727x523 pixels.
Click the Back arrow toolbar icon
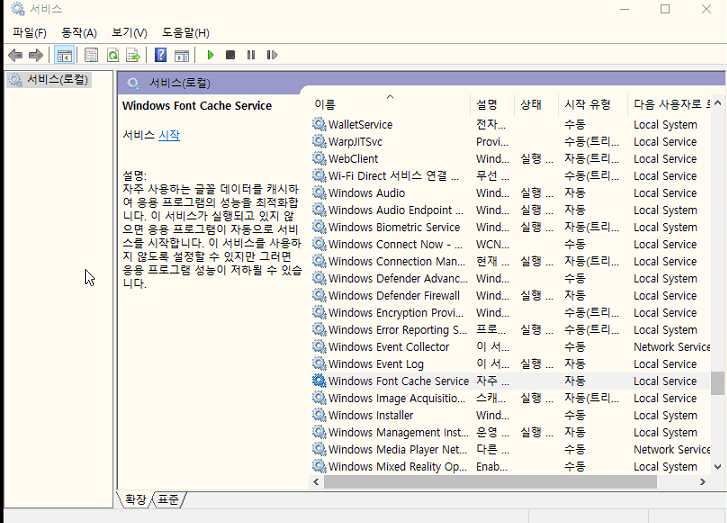tap(15, 55)
